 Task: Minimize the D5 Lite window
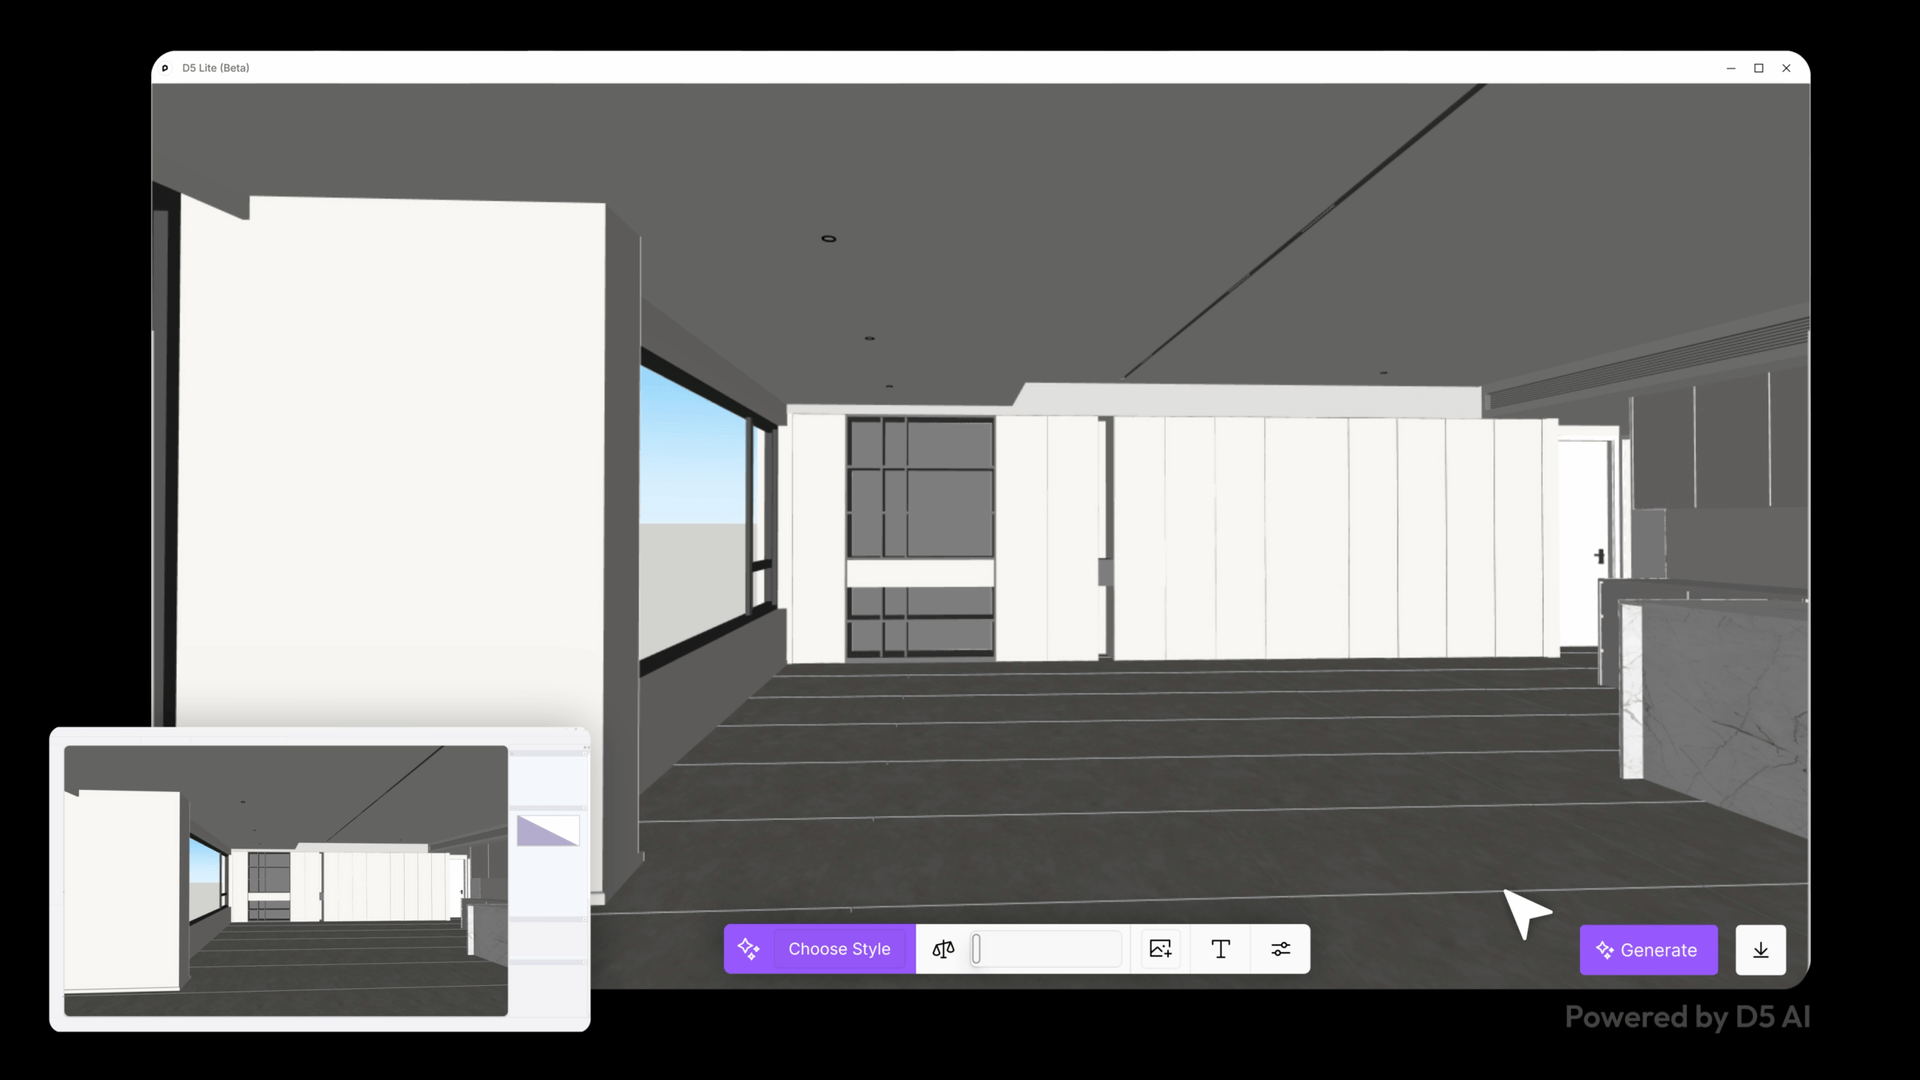point(1731,68)
